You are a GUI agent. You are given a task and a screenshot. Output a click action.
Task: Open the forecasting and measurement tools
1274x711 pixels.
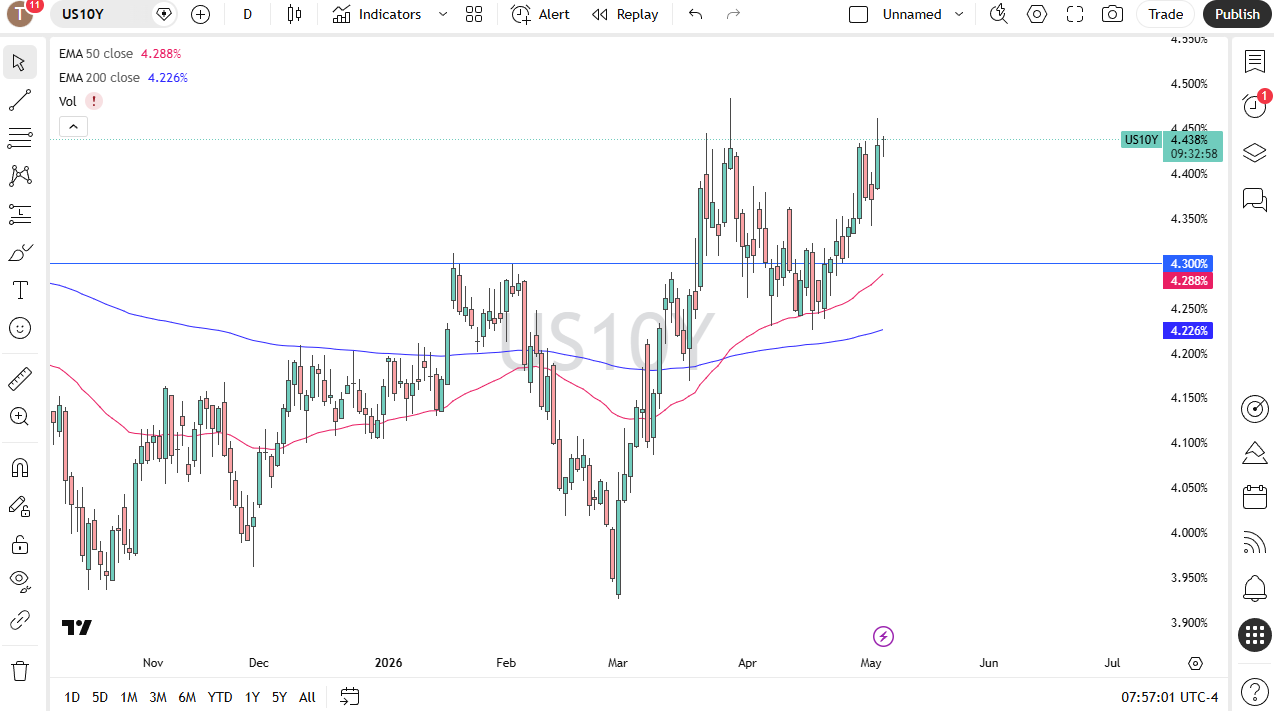coord(19,214)
